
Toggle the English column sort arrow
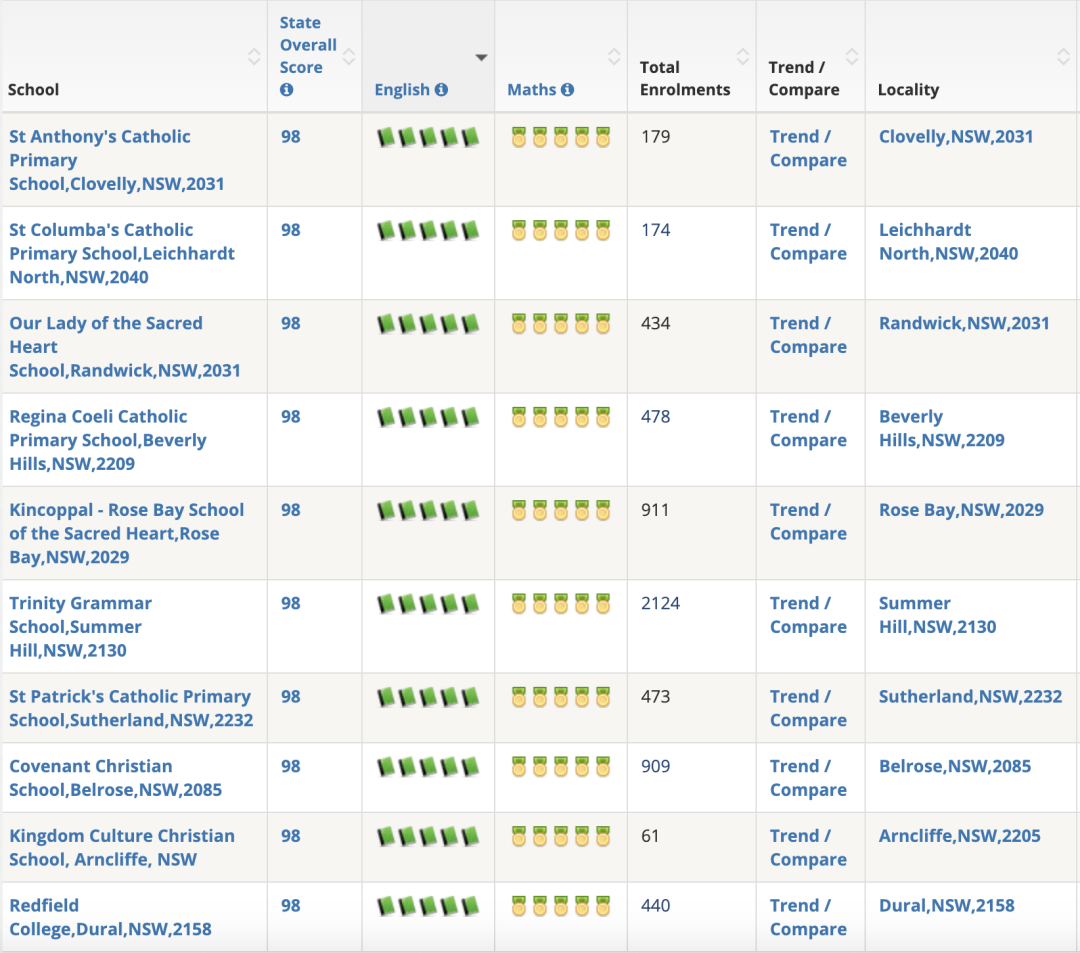click(x=481, y=57)
